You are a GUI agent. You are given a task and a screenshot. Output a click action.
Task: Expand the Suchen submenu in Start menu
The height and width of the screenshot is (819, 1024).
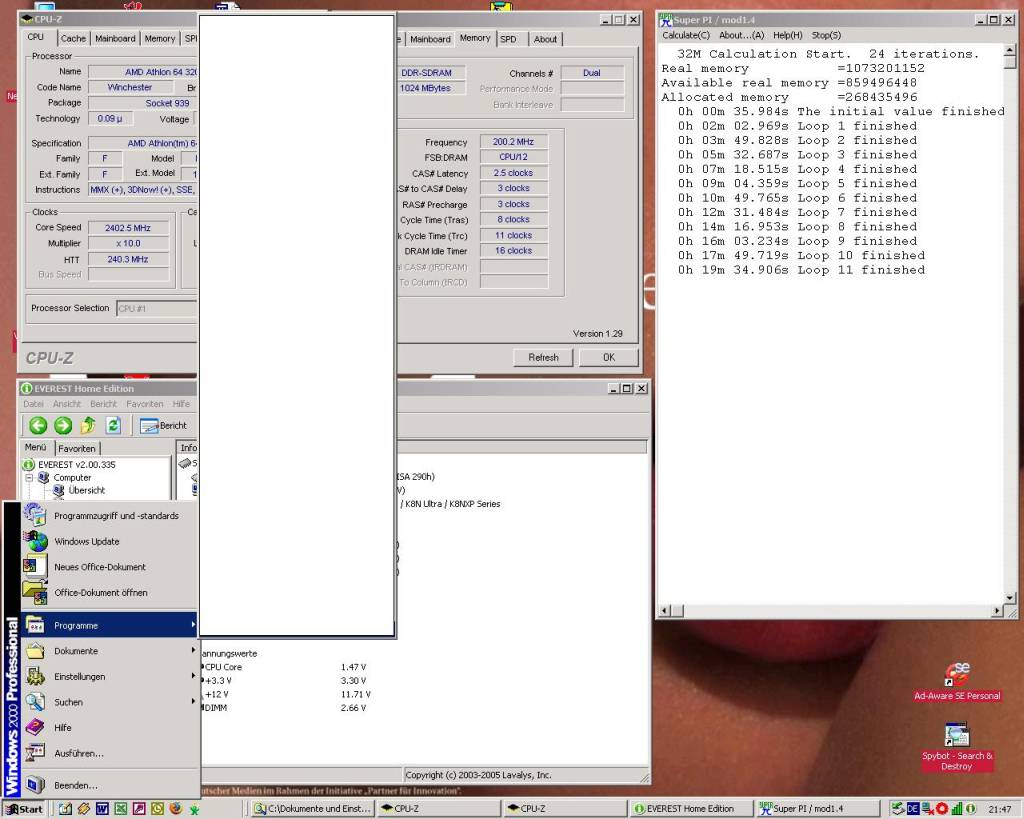109,701
